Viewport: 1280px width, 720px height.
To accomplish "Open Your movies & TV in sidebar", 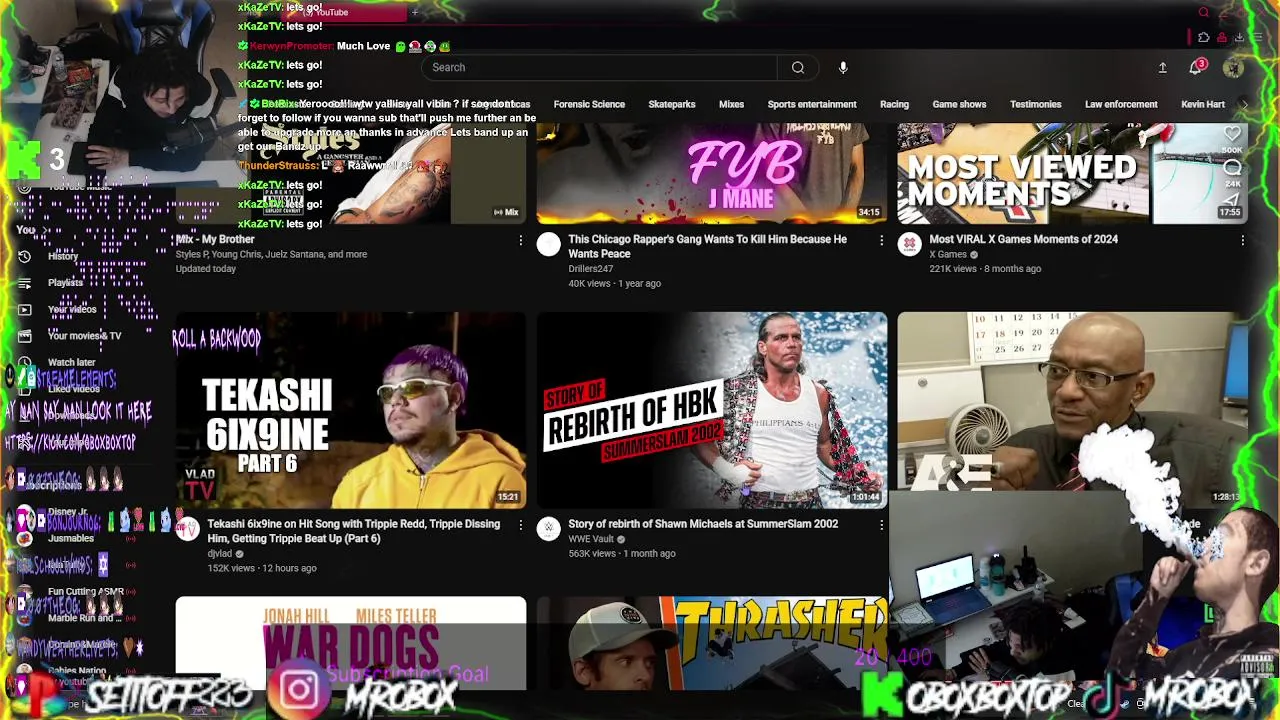I will click(84, 336).
